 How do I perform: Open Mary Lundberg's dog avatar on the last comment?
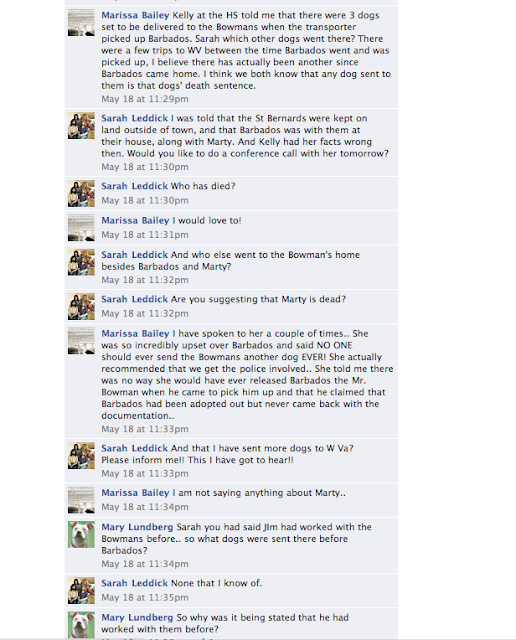click(81, 625)
